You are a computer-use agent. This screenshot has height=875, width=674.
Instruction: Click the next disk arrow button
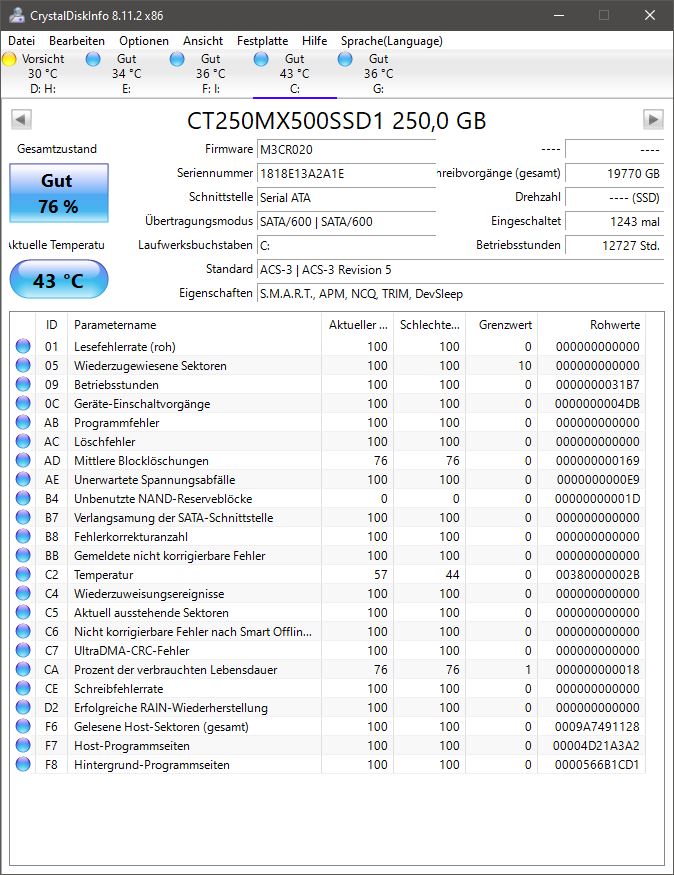[x=653, y=119]
